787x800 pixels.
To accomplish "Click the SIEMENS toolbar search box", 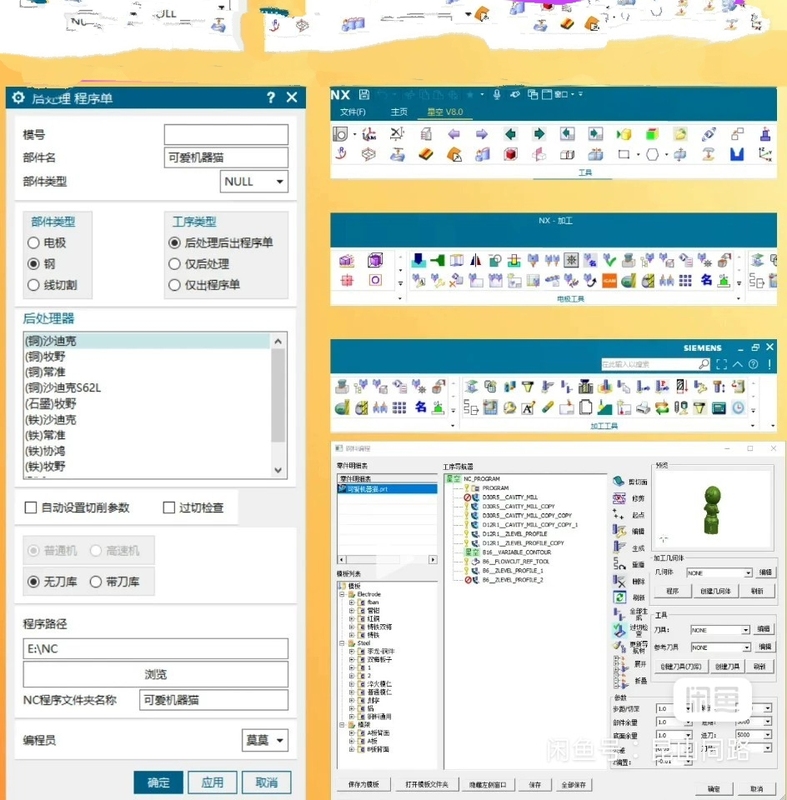I will click(655, 364).
